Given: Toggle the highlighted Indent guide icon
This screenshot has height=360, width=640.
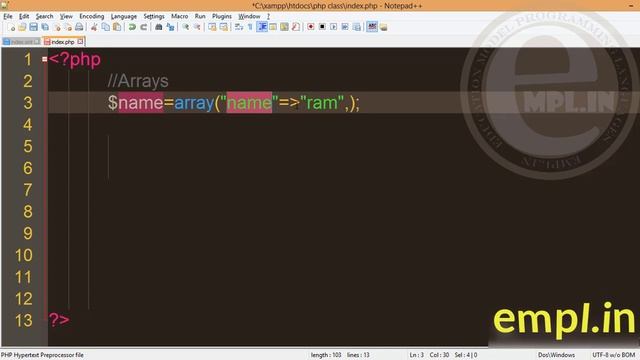Looking at the screenshot, I should coord(262,27).
